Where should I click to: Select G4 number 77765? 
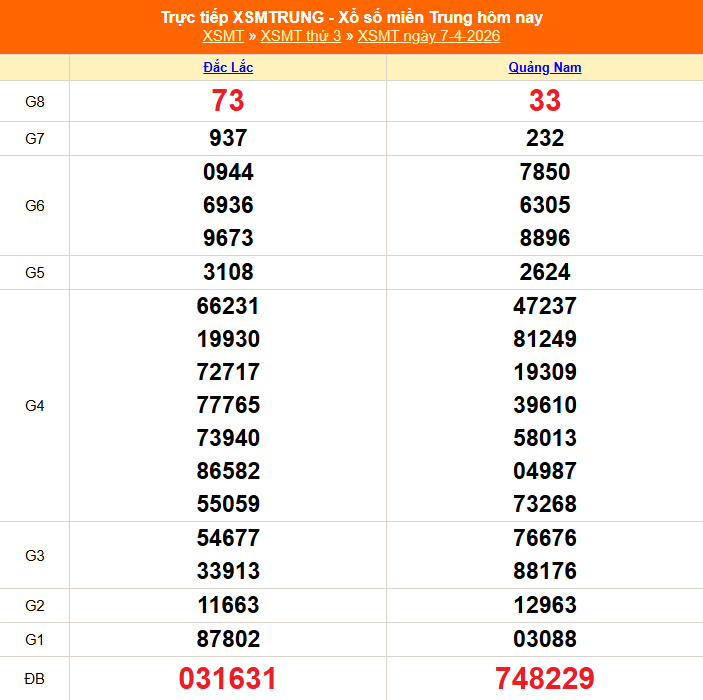click(x=228, y=405)
